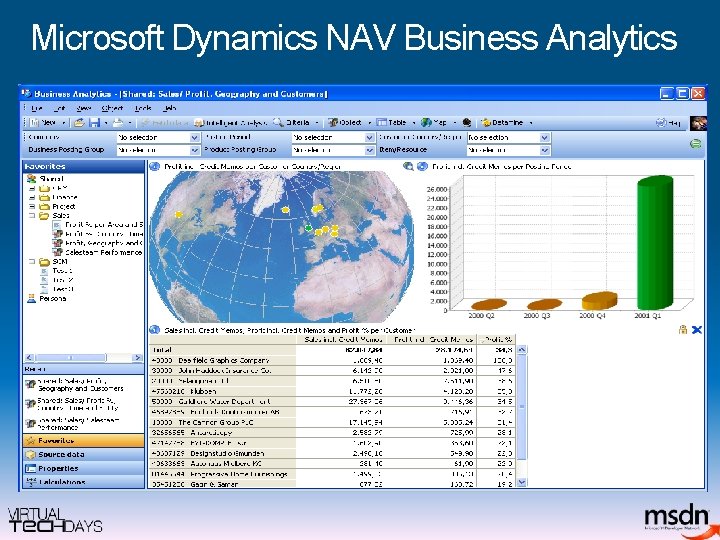Open the Customer Country/Region dropdown
The height and width of the screenshot is (540, 720).
(545, 137)
